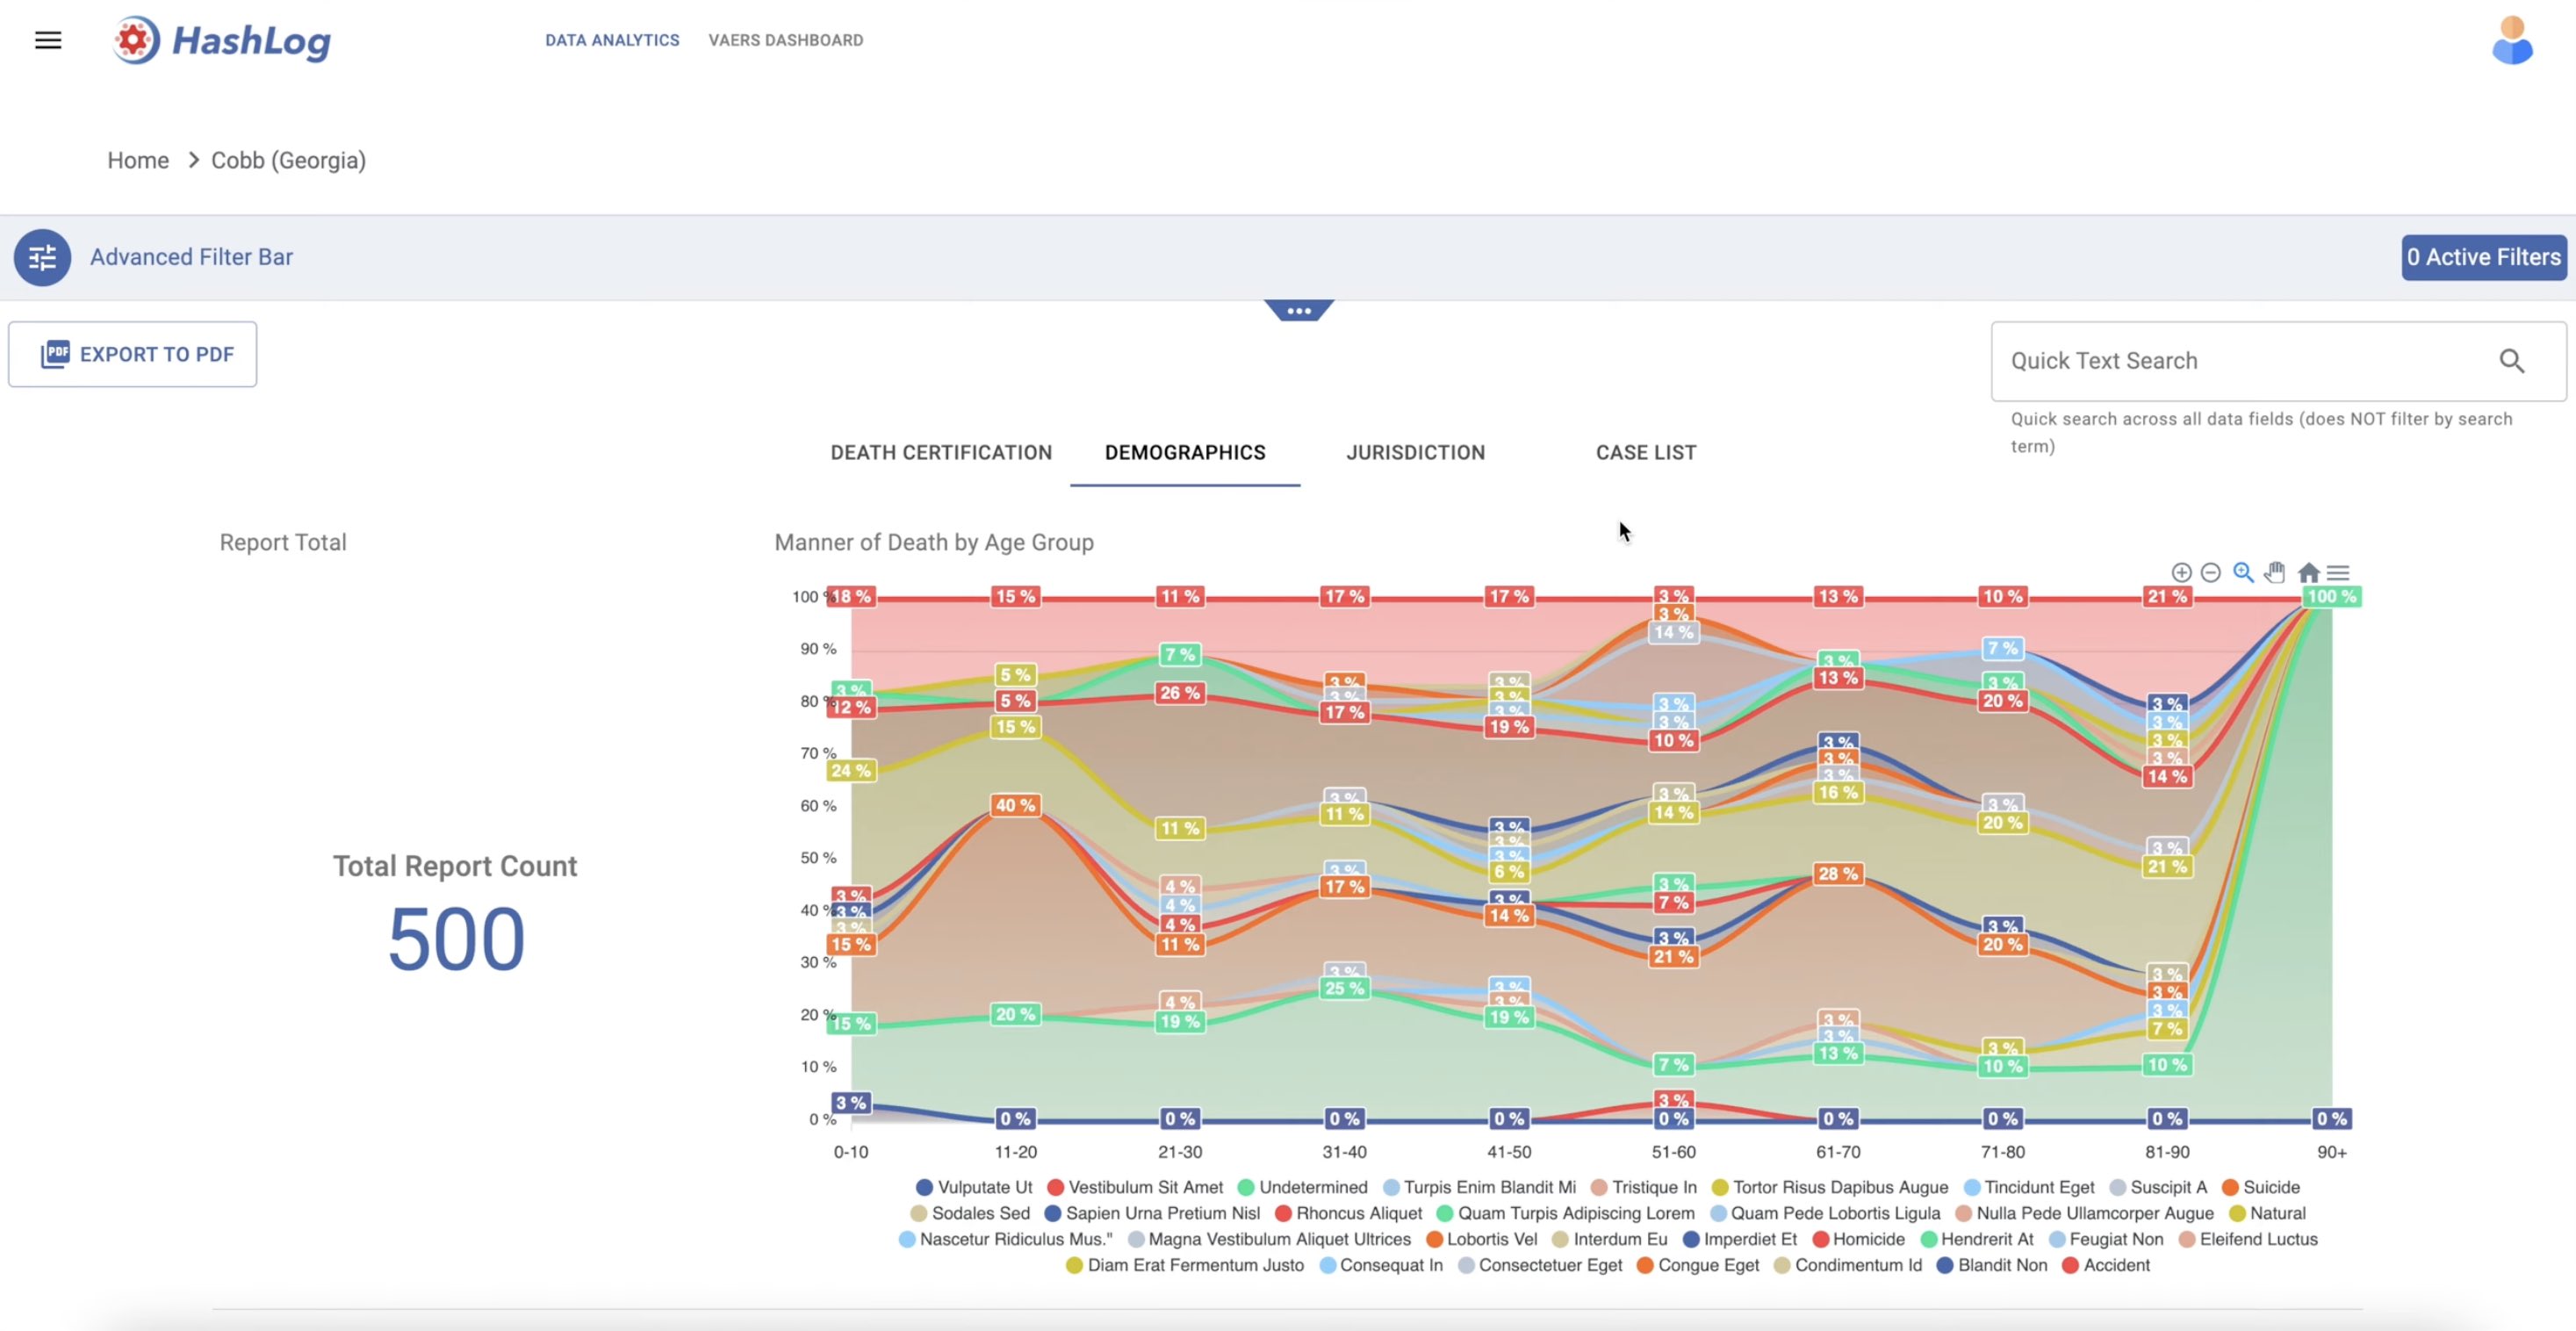Open the chart menu via hamburger icon
Image resolution: width=2576 pixels, height=1331 pixels.
click(x=2339, y=572)
